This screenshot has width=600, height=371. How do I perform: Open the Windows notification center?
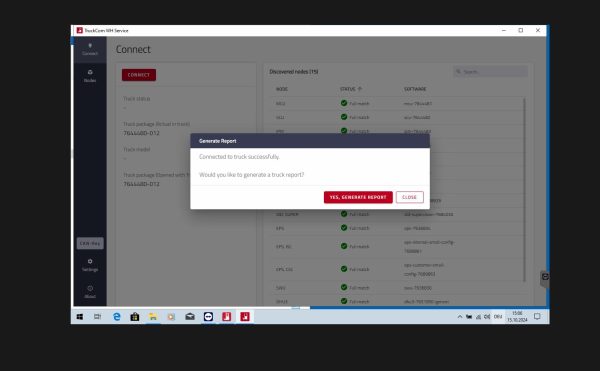537,317
